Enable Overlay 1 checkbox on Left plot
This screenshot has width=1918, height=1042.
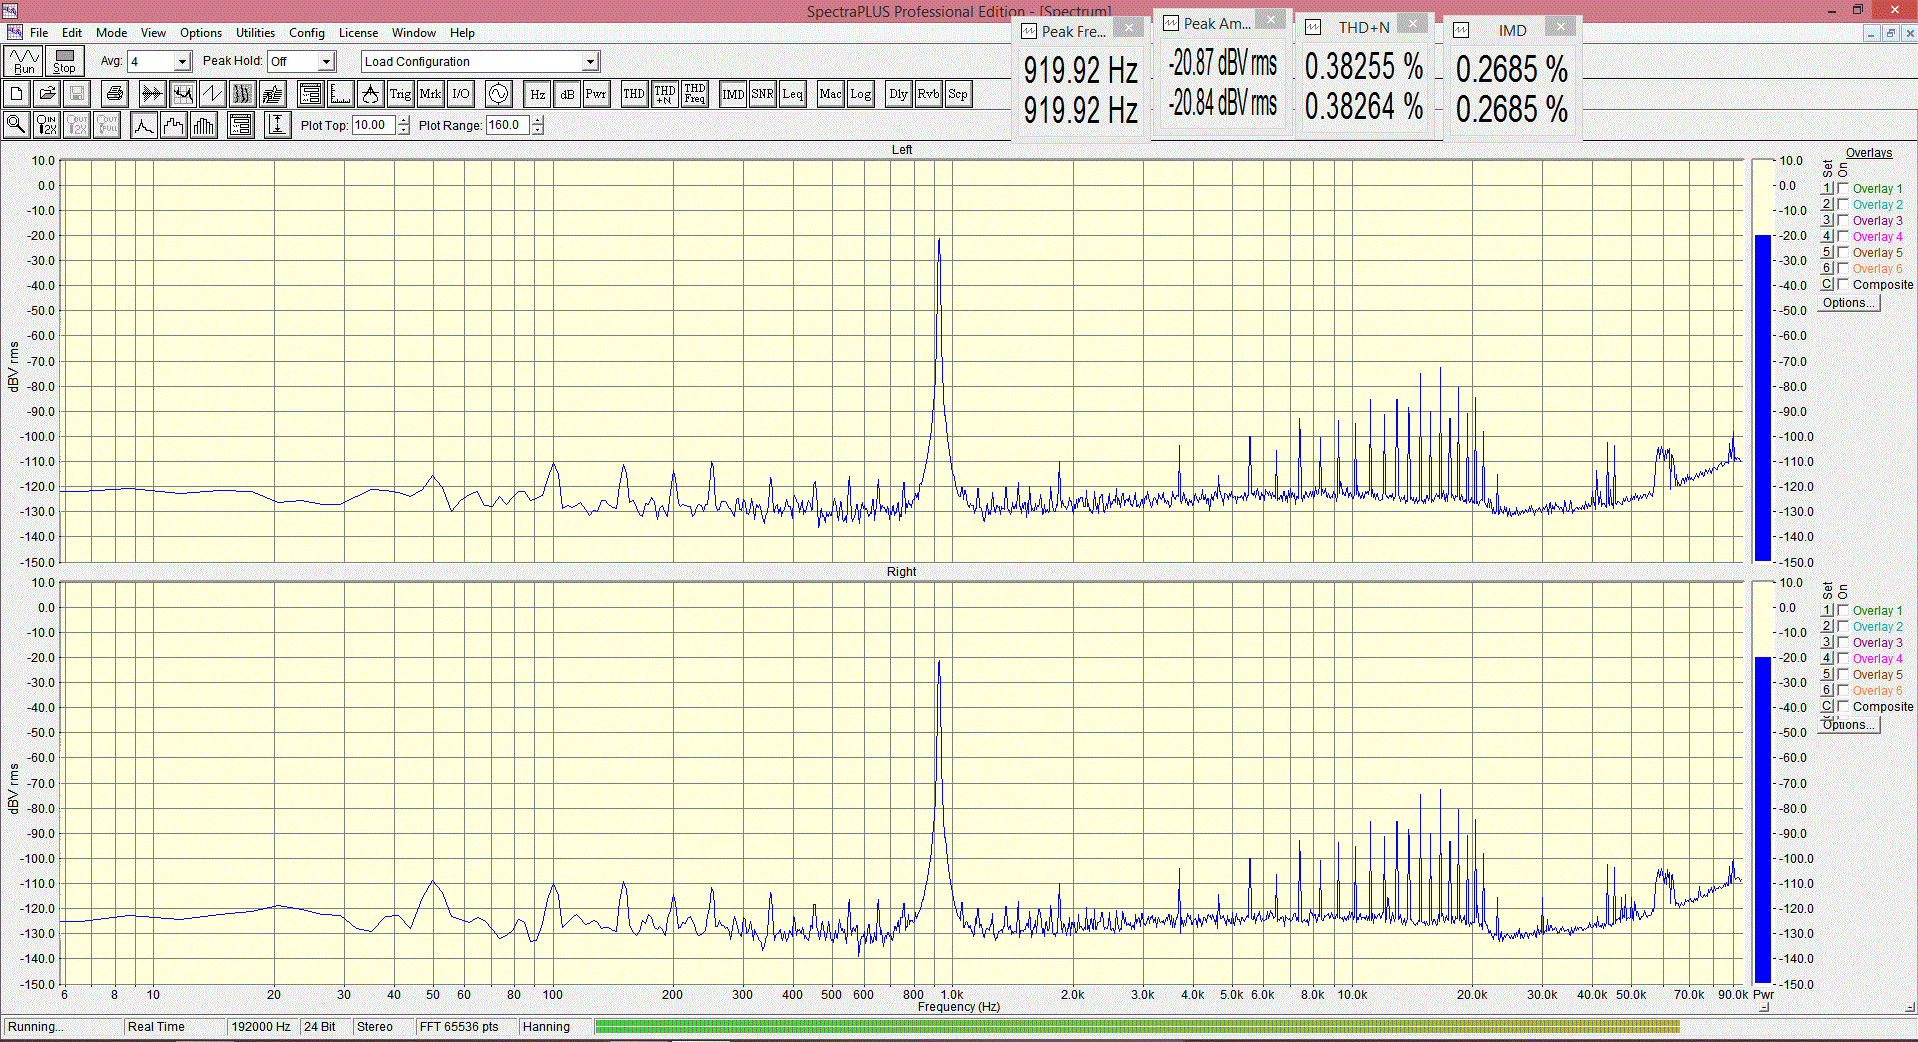coord(1843,188)
